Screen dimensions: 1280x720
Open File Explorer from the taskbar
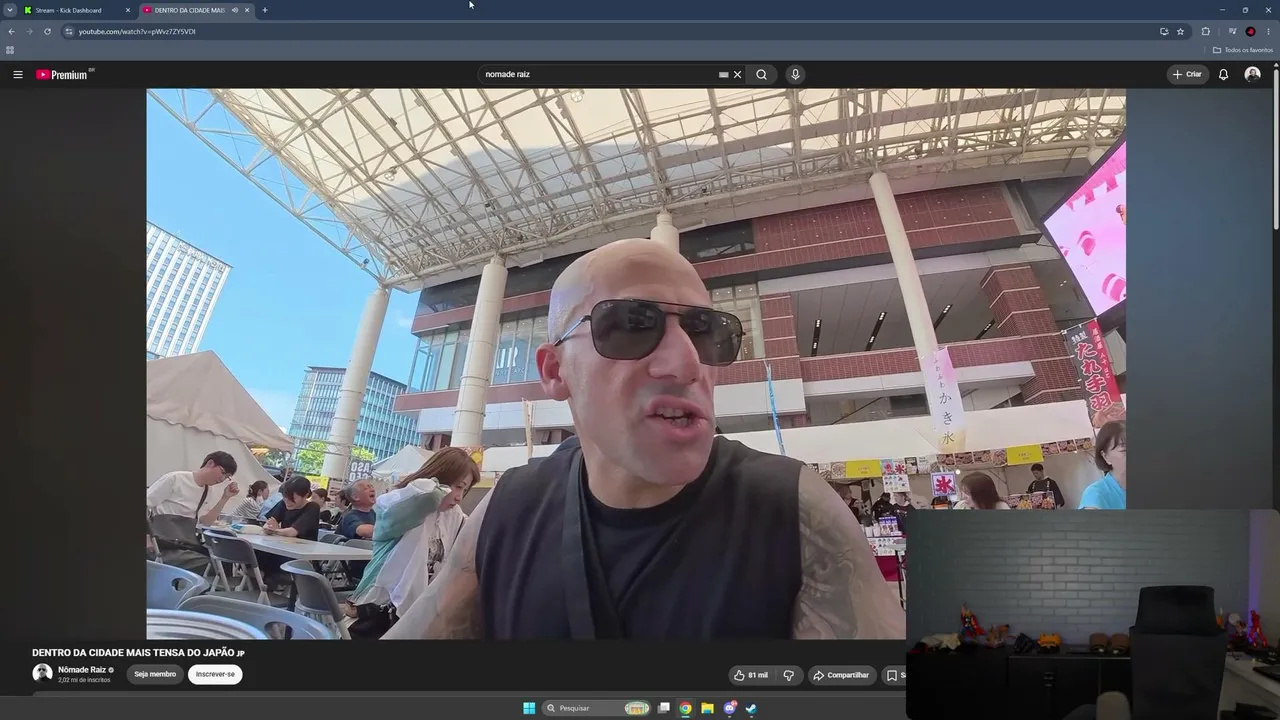pyautogui.click(x=707, y=708)
